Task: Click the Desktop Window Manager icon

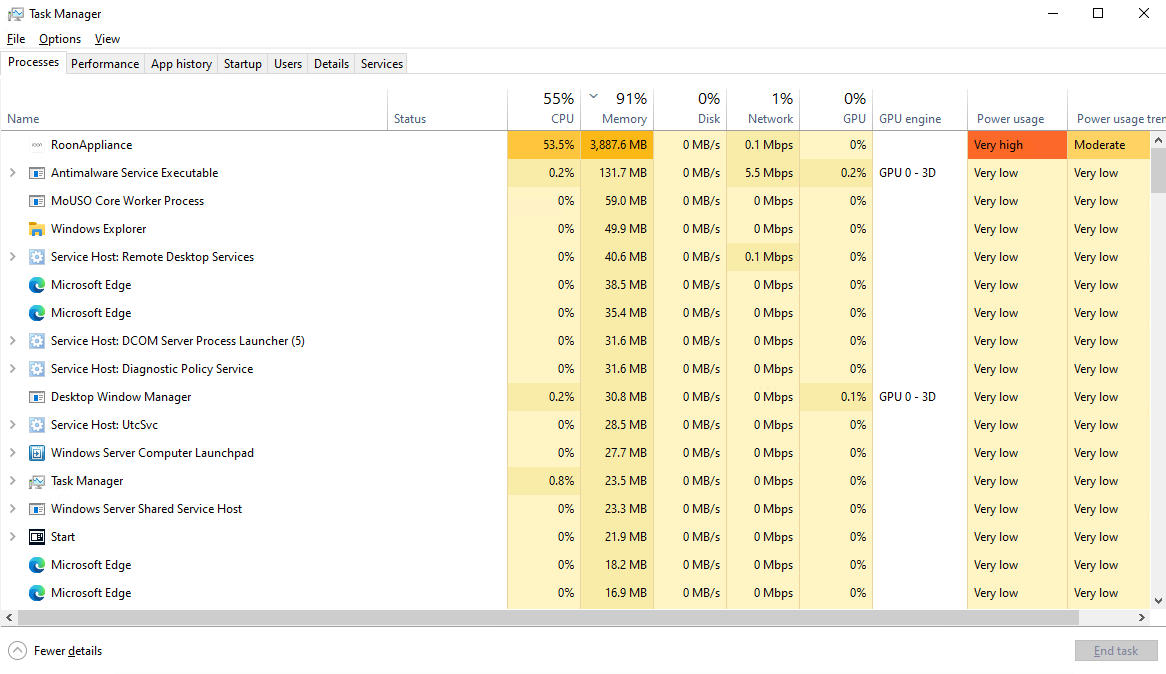Action: (x=36, y=397)
